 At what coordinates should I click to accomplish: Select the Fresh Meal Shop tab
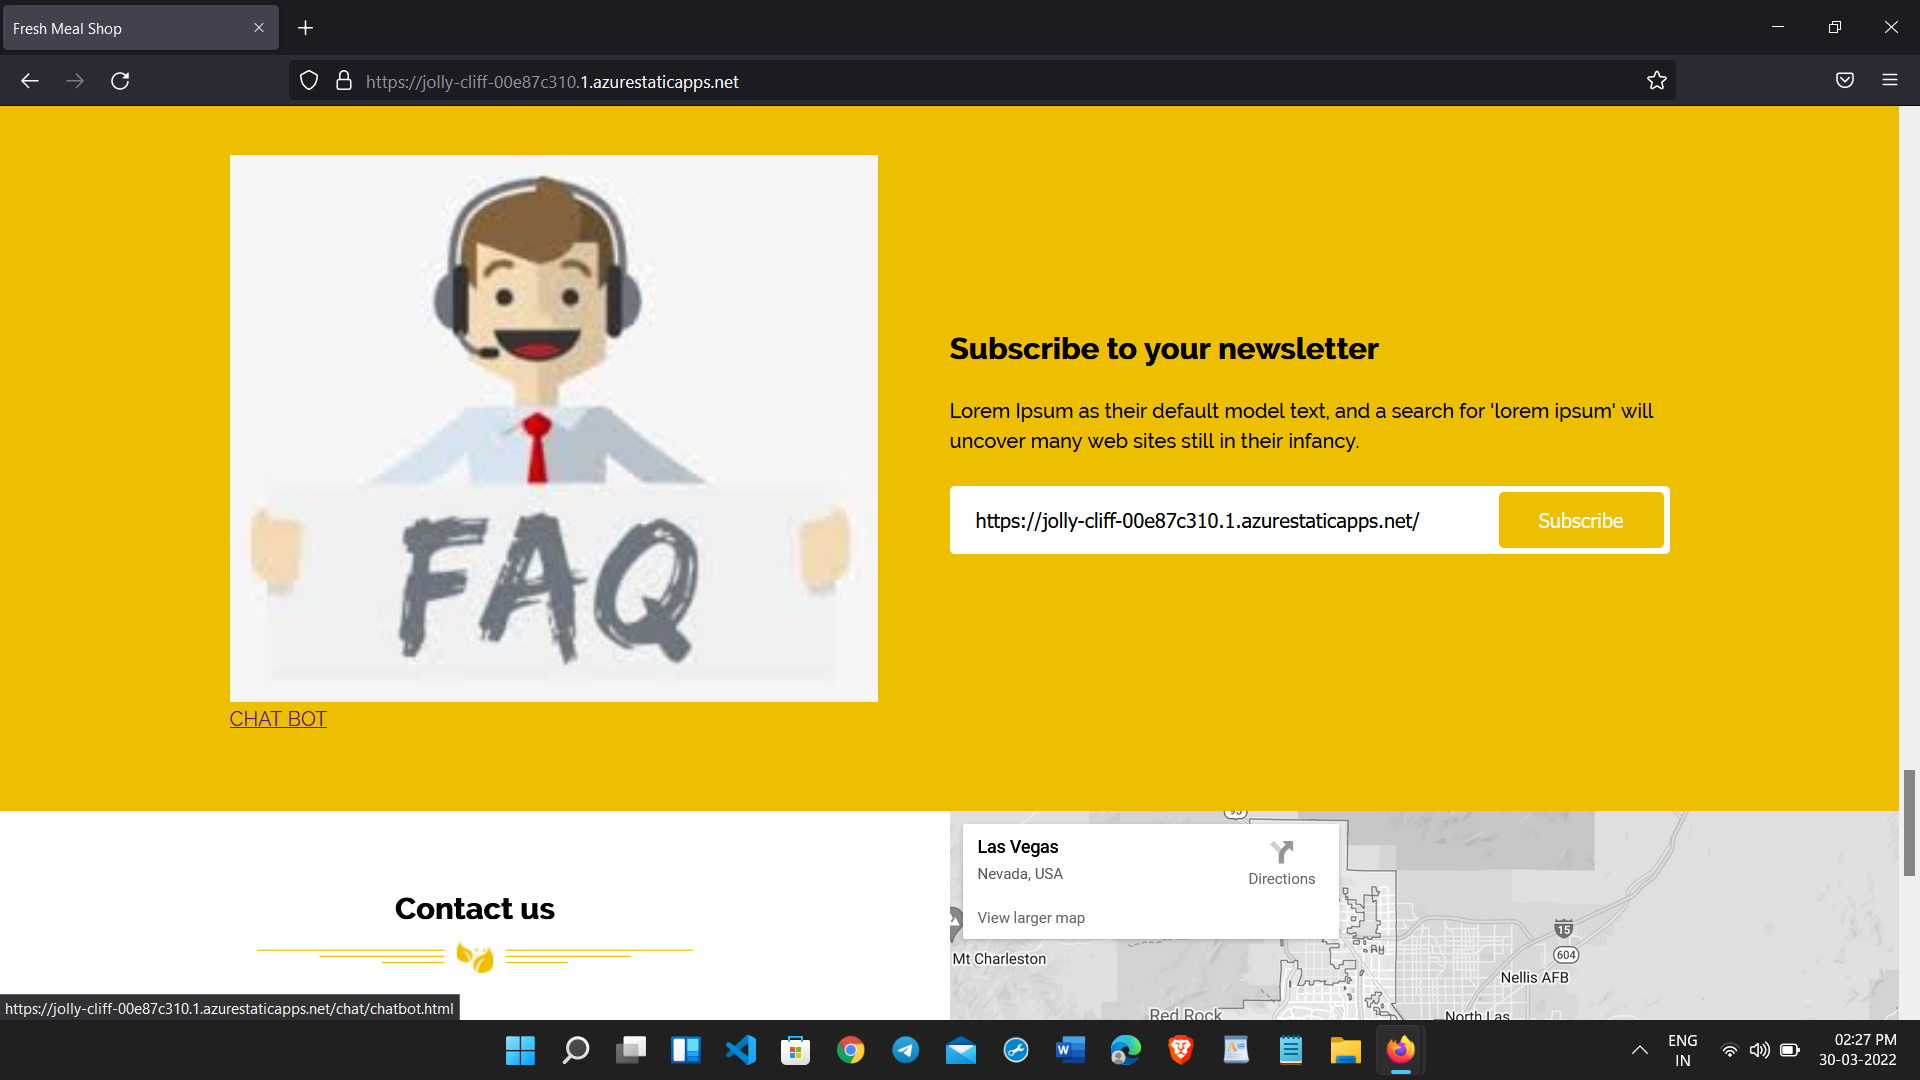point(140,28)
